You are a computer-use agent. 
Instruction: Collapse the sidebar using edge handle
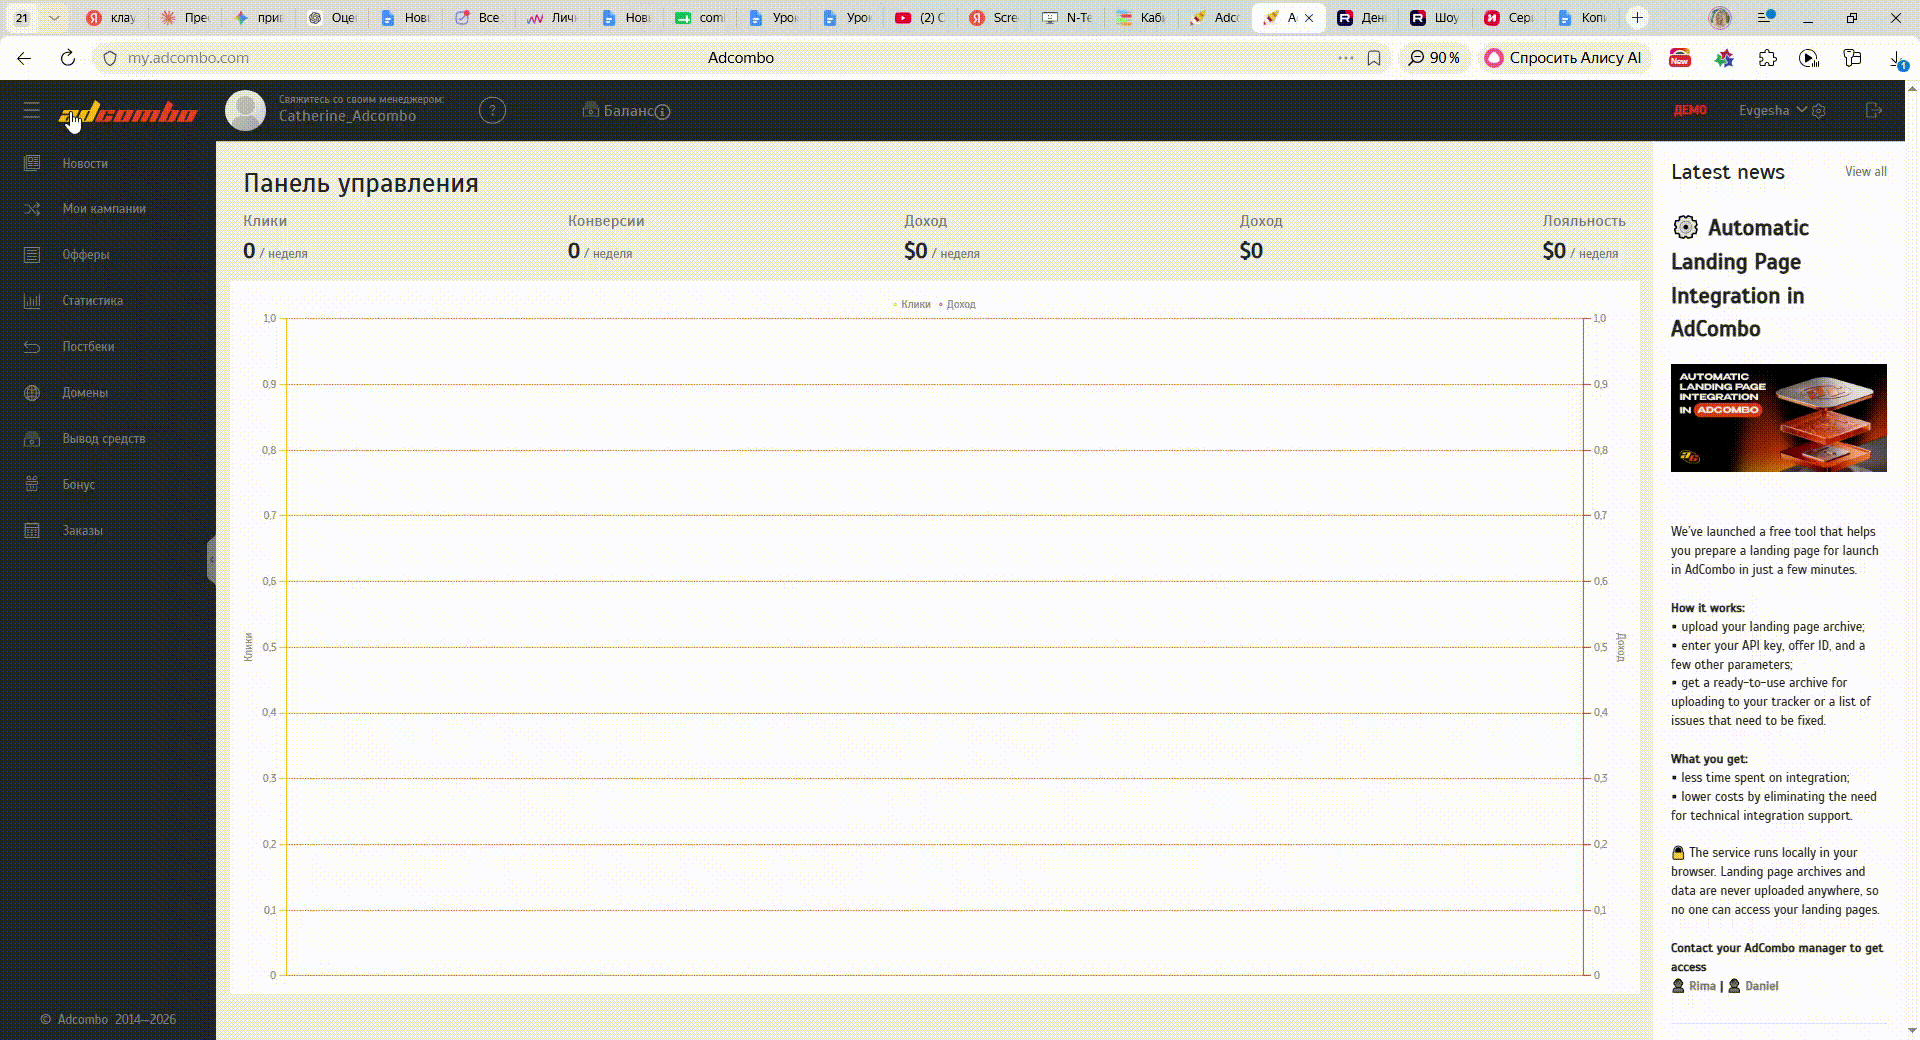211,560
